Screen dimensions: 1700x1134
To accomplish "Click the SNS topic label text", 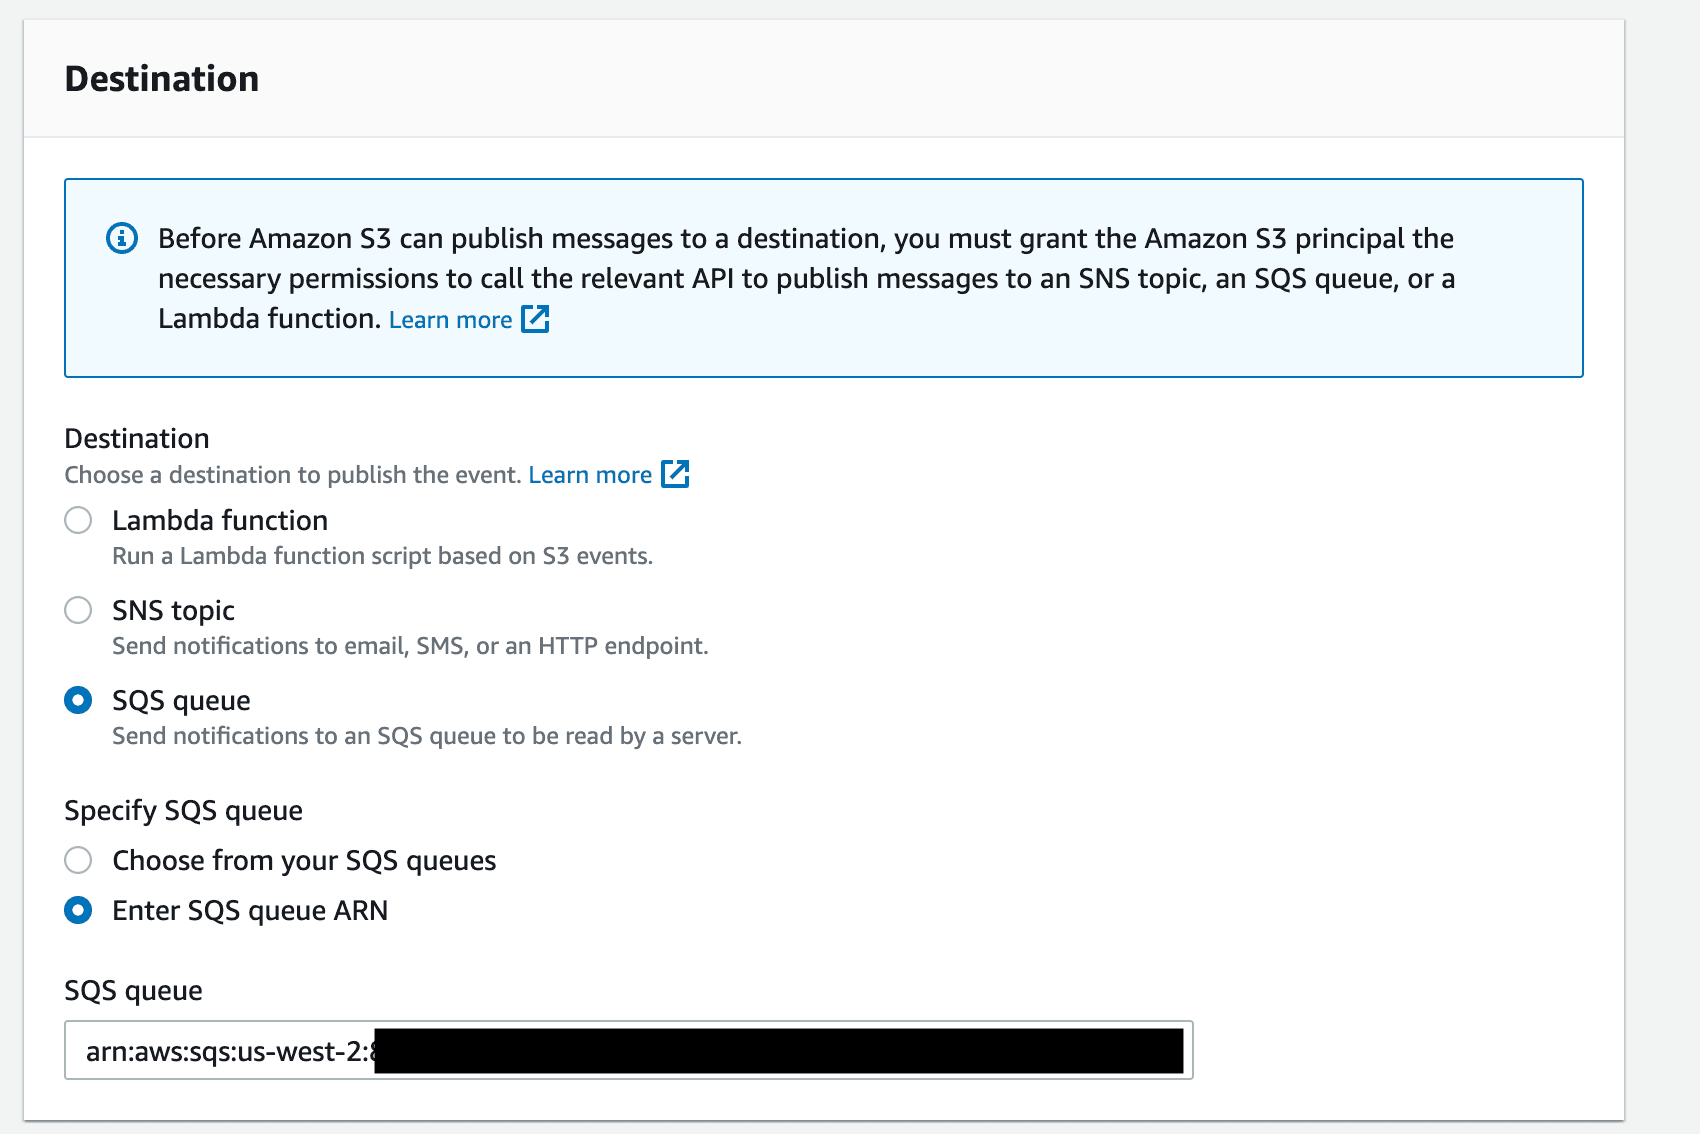I will point(172,610).
